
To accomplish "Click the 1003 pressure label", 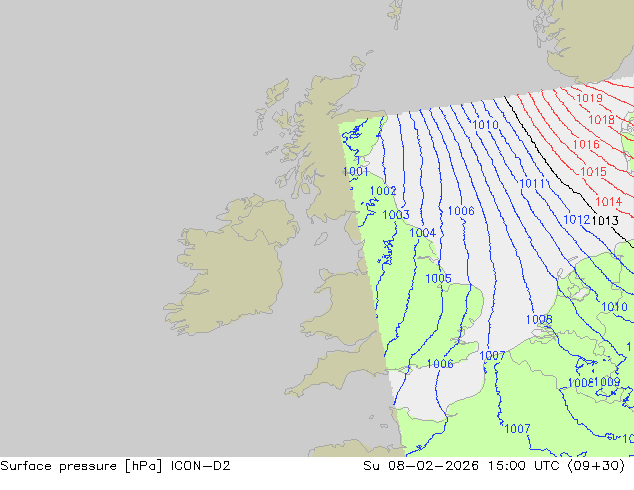I will pyautogui.click(x=396, y=215).
